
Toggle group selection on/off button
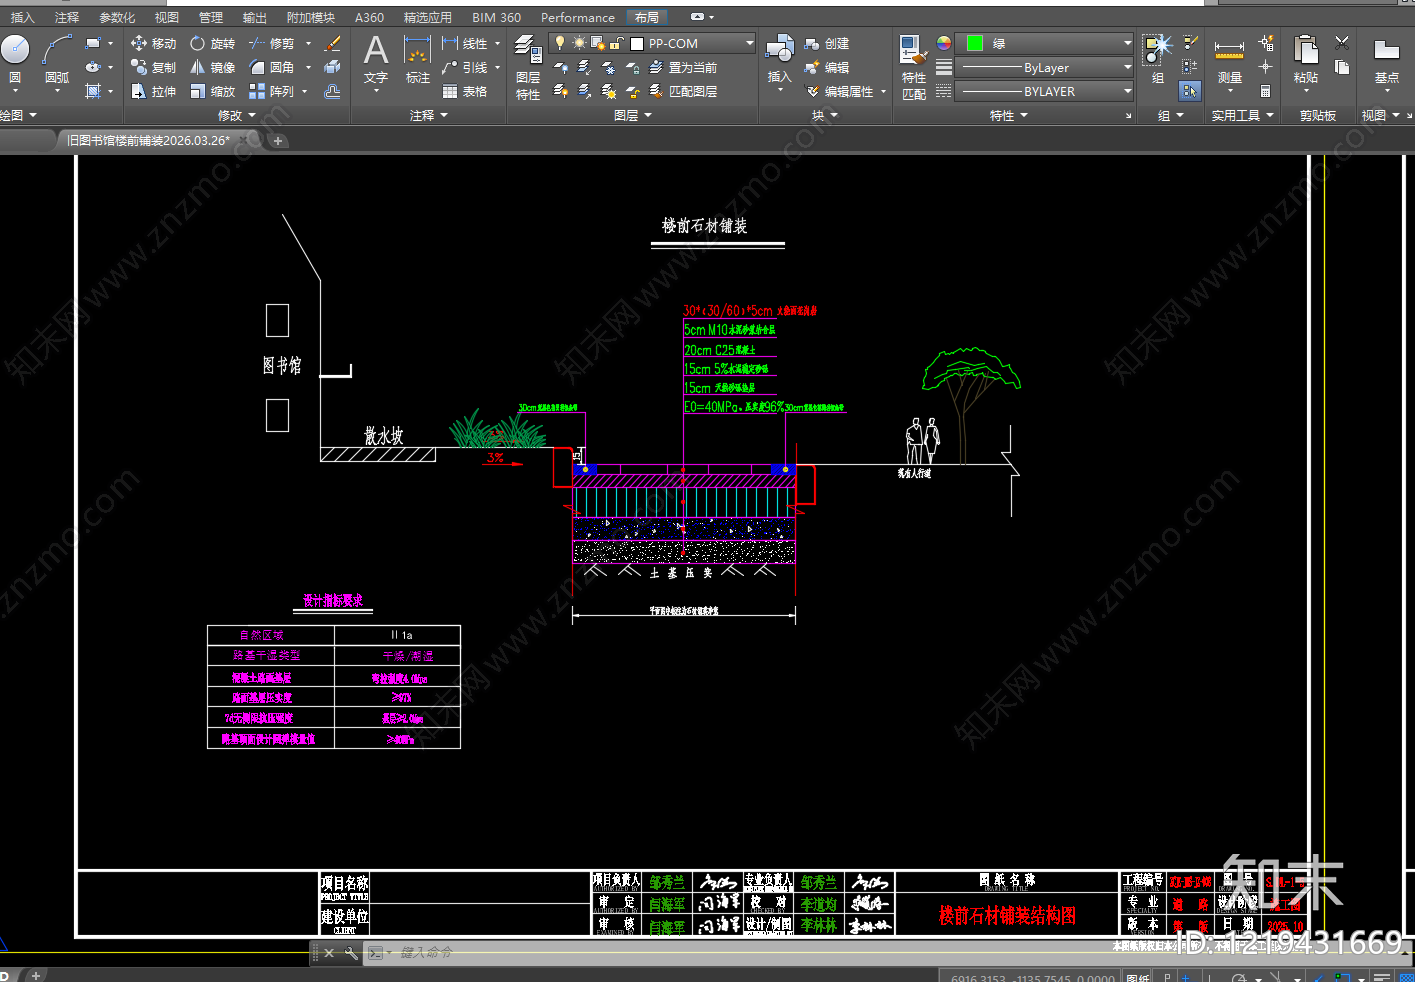click(1189, 91)
